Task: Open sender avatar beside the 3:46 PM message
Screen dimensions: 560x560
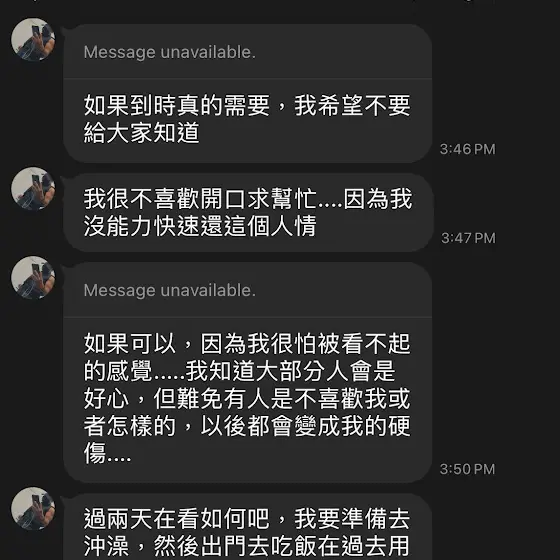Action: [x=33, y=40]
